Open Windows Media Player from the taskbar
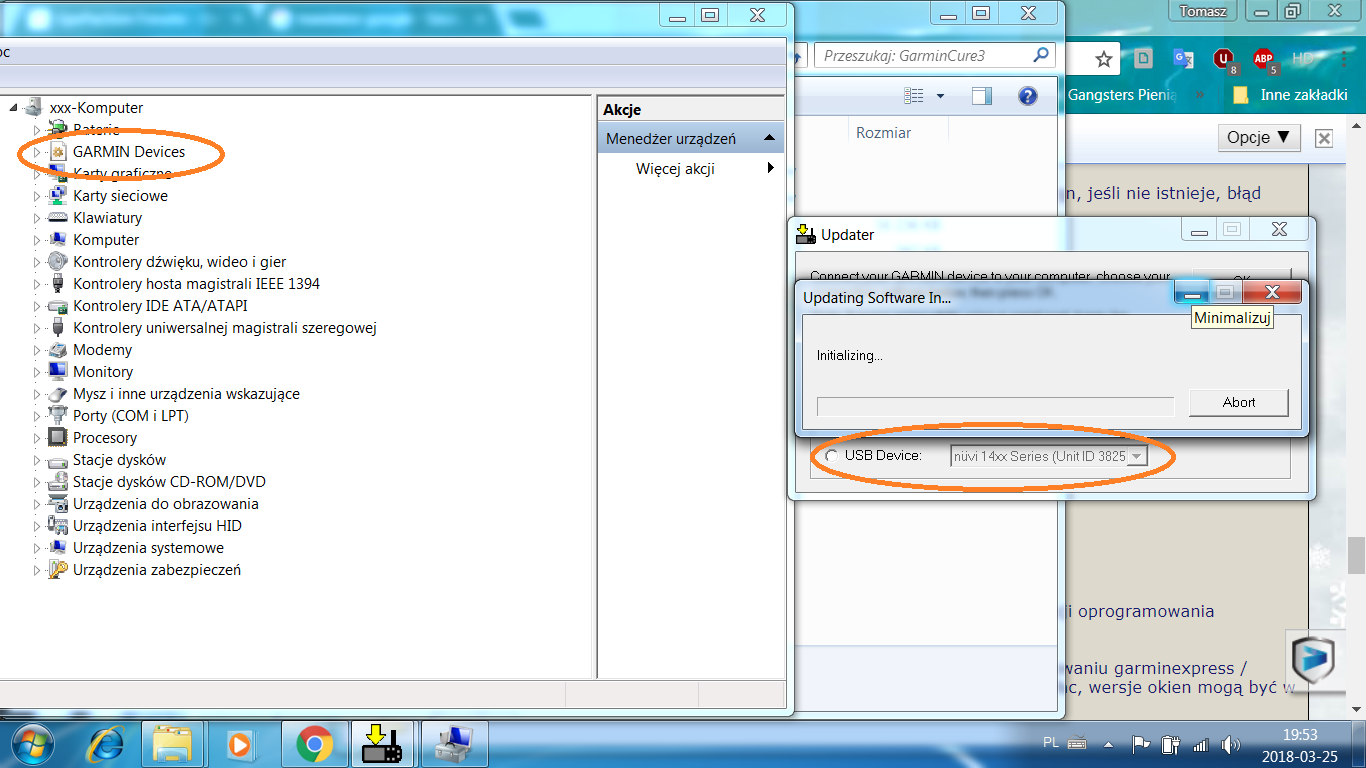The width and height of the screenshot is (1366, 768). pos(241,744)
